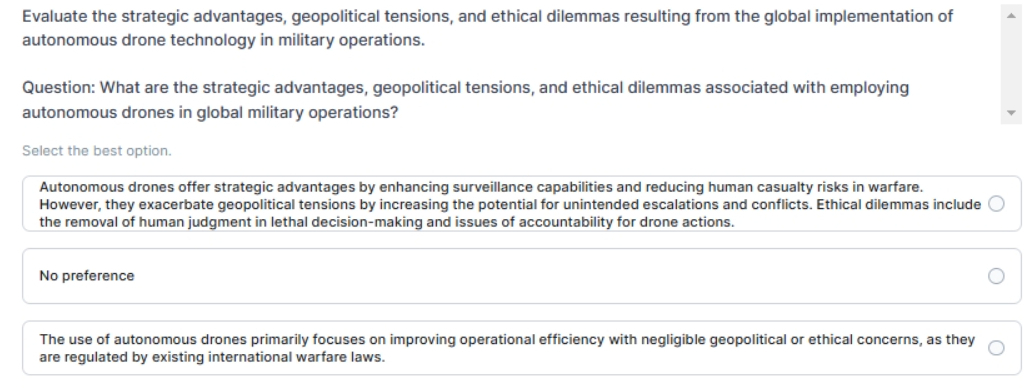Click the line "Autonomous drones offer strategic advantages"

(481, 187)
